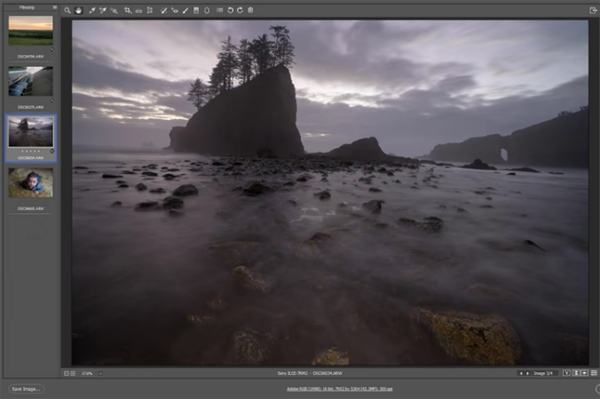Click the zoom in plus button
Screen dimensions: 600x399
[x=73, y=373]
